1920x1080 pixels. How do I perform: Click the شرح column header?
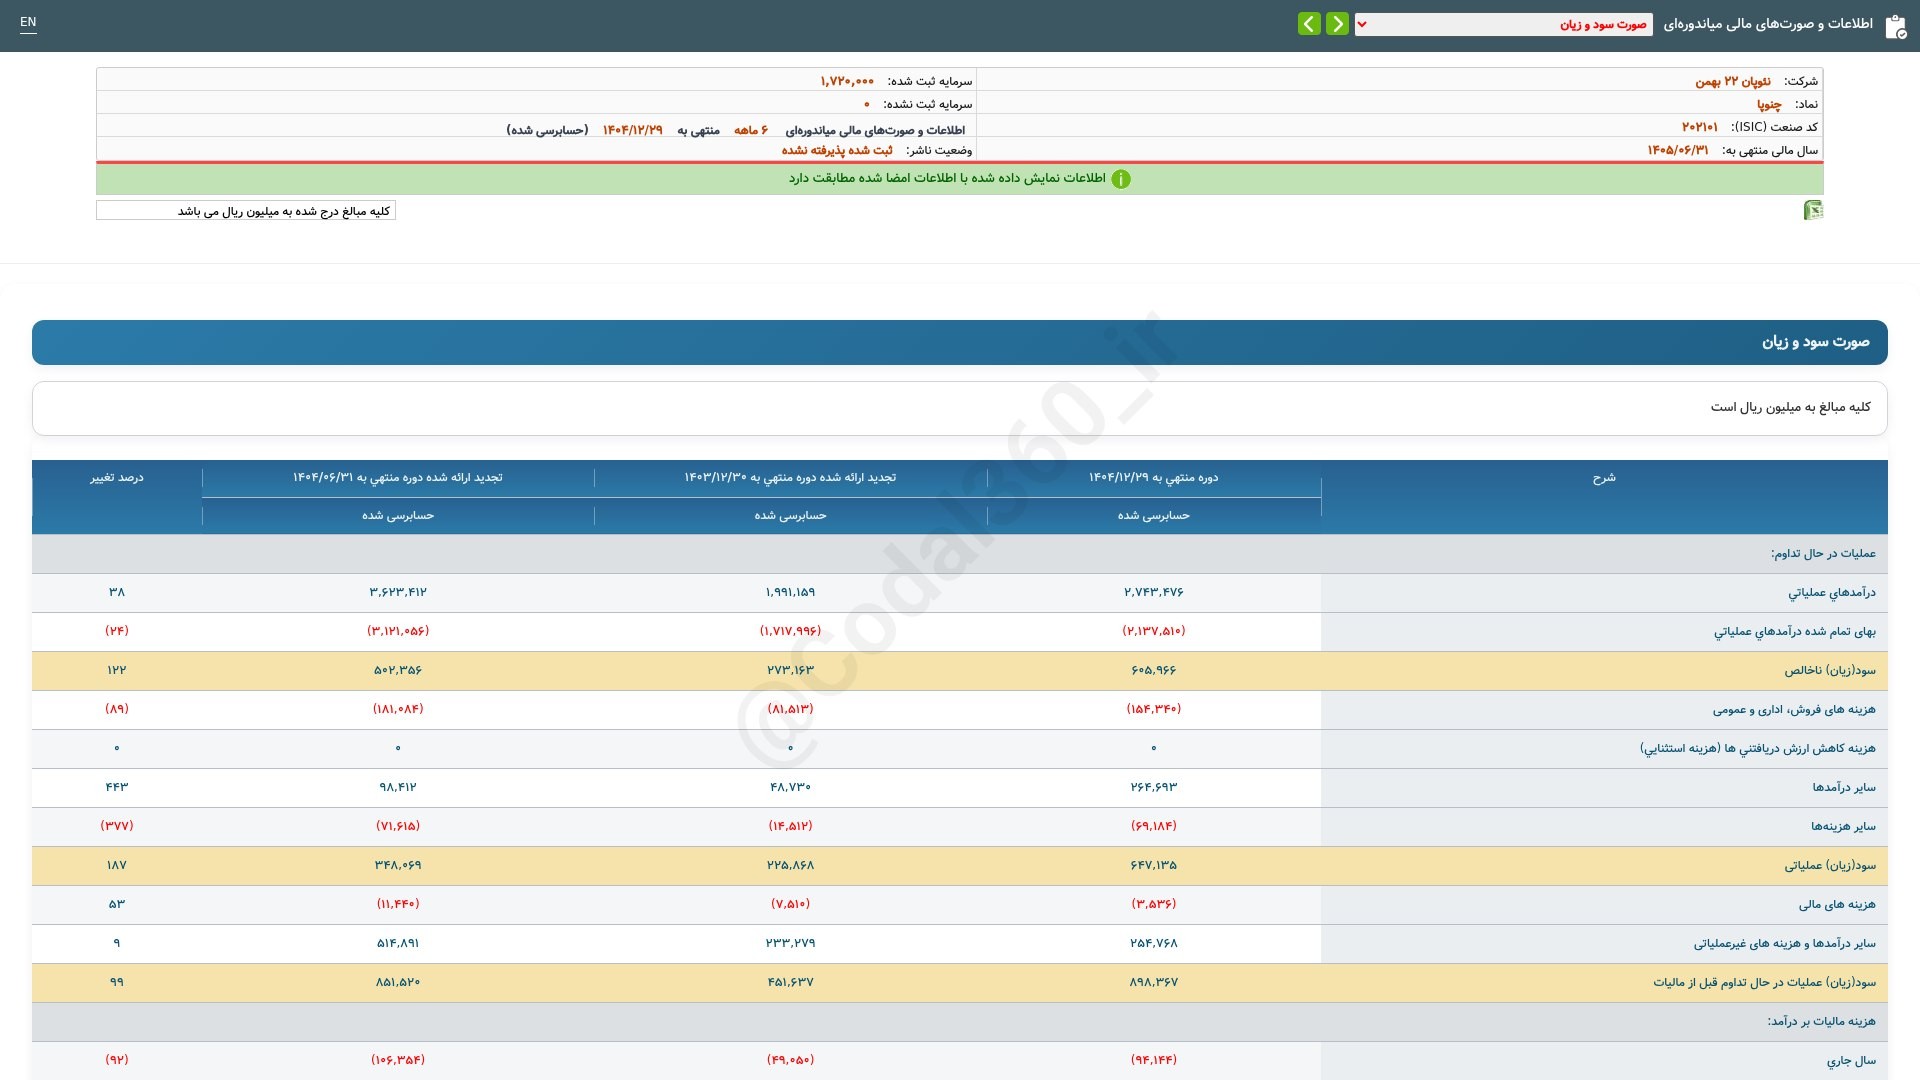tap(1604, 478)
